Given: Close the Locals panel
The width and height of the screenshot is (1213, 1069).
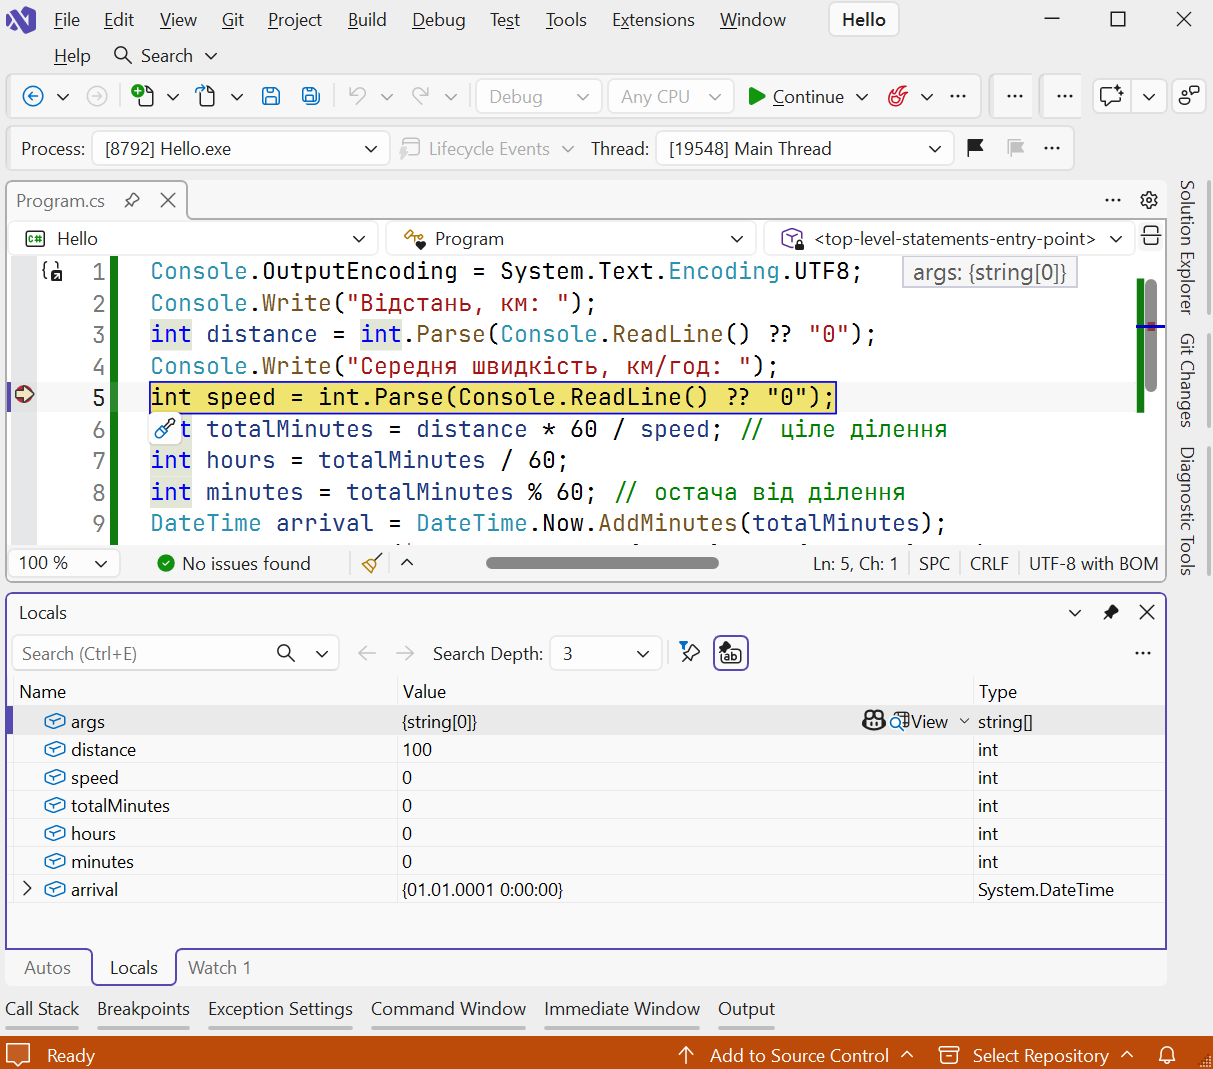Looking at the screenshot, I should pyautogui.click(x=1147, y=612).
